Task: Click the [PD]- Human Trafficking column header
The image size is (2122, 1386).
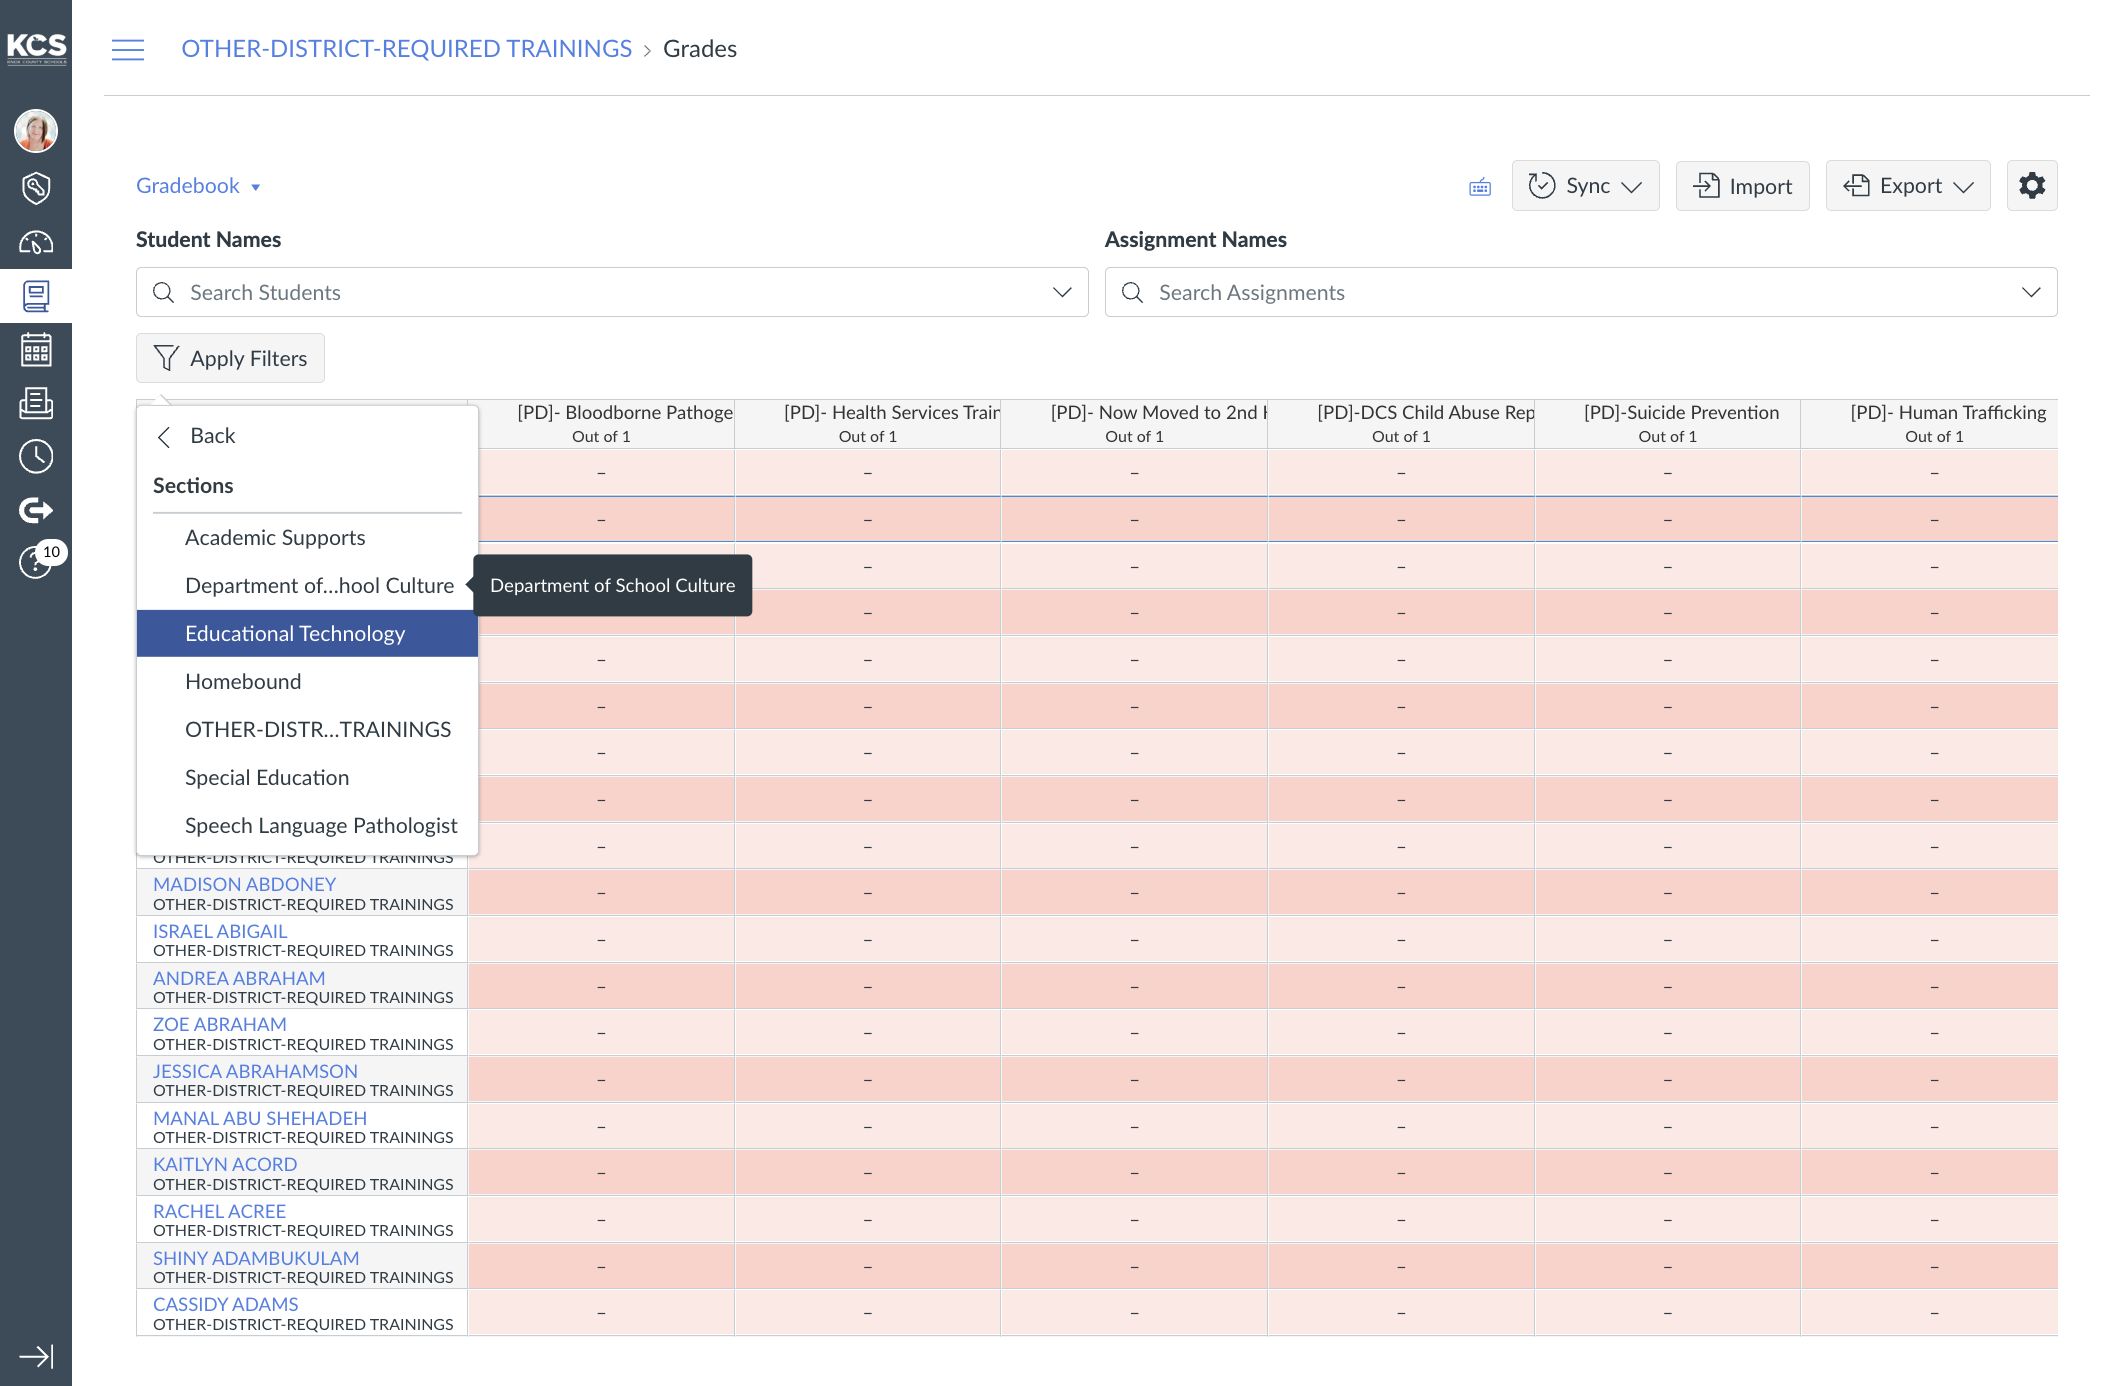Action: click(1930, 423)
